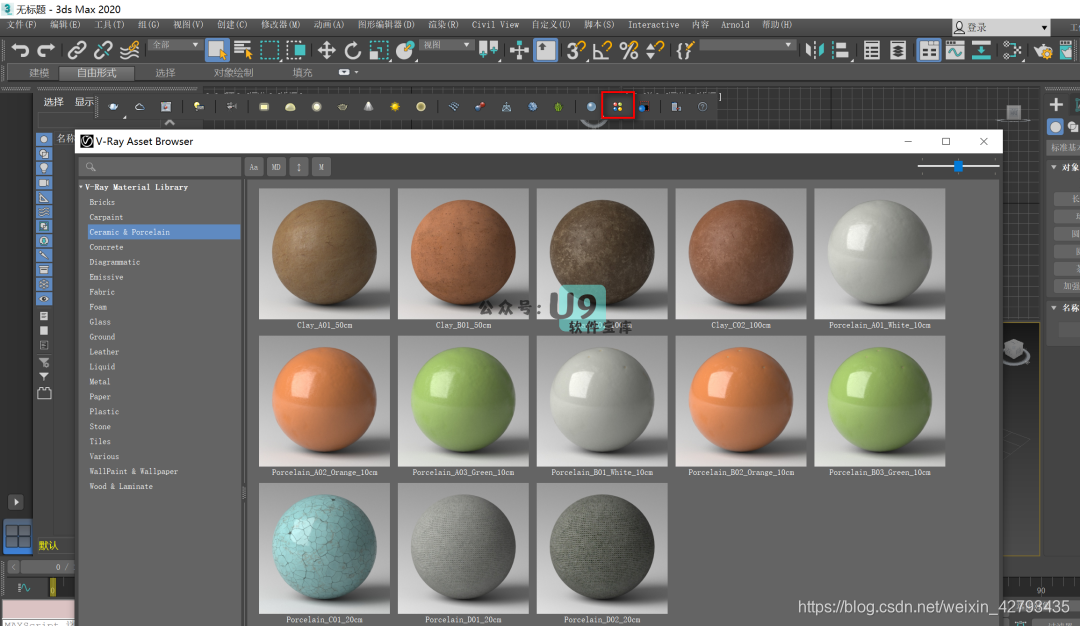Switch to the 建模 ribbon tab
The image size is (1080, 626).
click(39, 73)
